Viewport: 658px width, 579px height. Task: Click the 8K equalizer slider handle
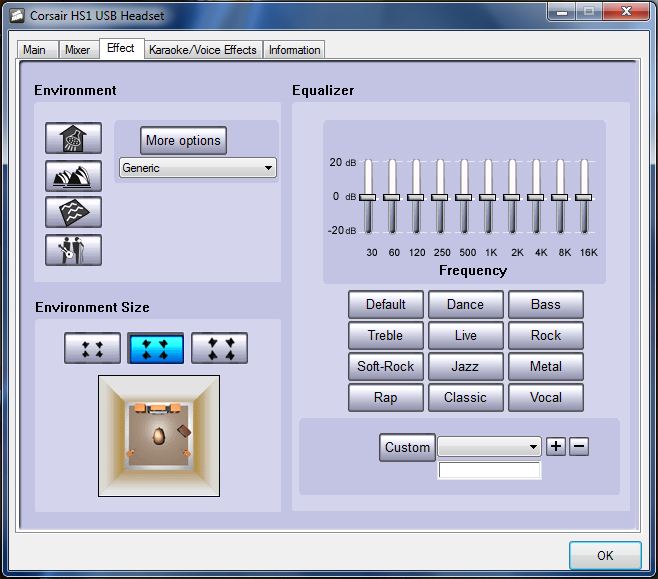click(559, 197)
